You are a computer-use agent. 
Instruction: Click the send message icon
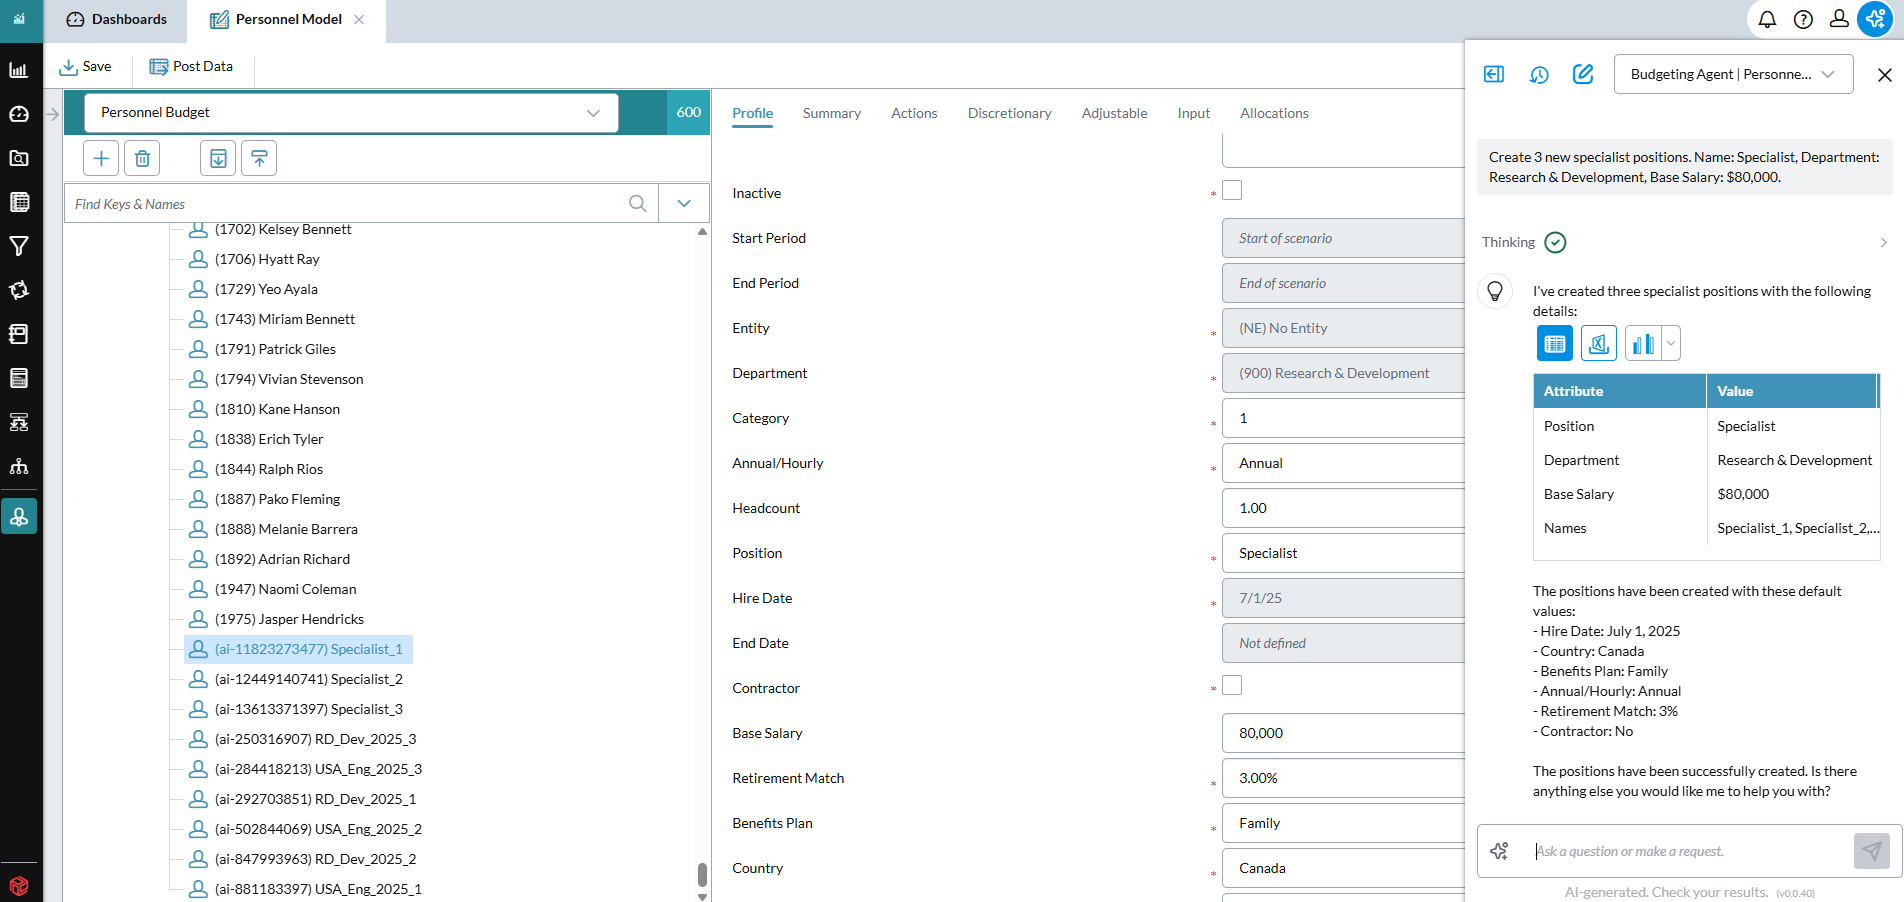pyautogui.click(x=1871, y=851)
